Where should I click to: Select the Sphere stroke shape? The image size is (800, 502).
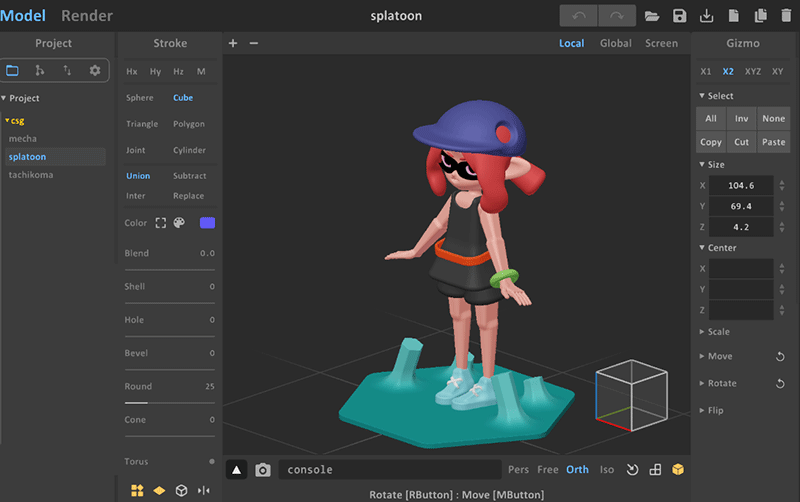pyautogui.click(x=140, y=97)
